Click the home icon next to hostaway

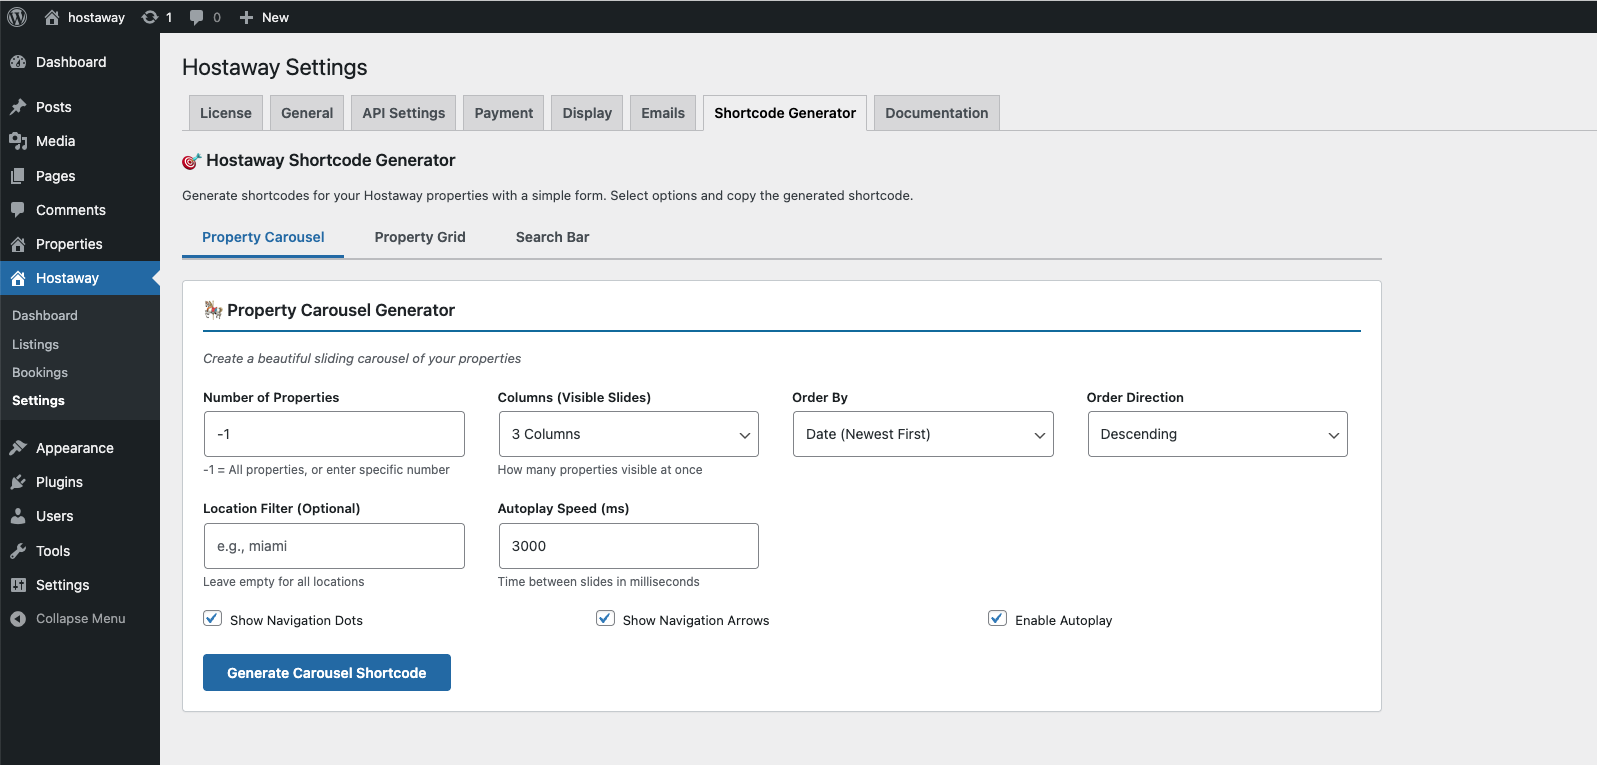[x=52, y=17]
